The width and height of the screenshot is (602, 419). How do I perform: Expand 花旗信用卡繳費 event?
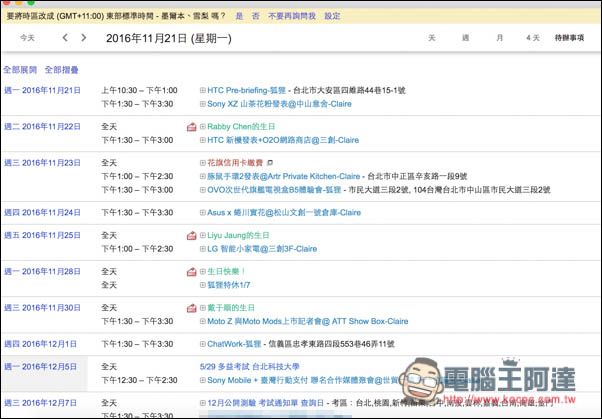[203, 163]
